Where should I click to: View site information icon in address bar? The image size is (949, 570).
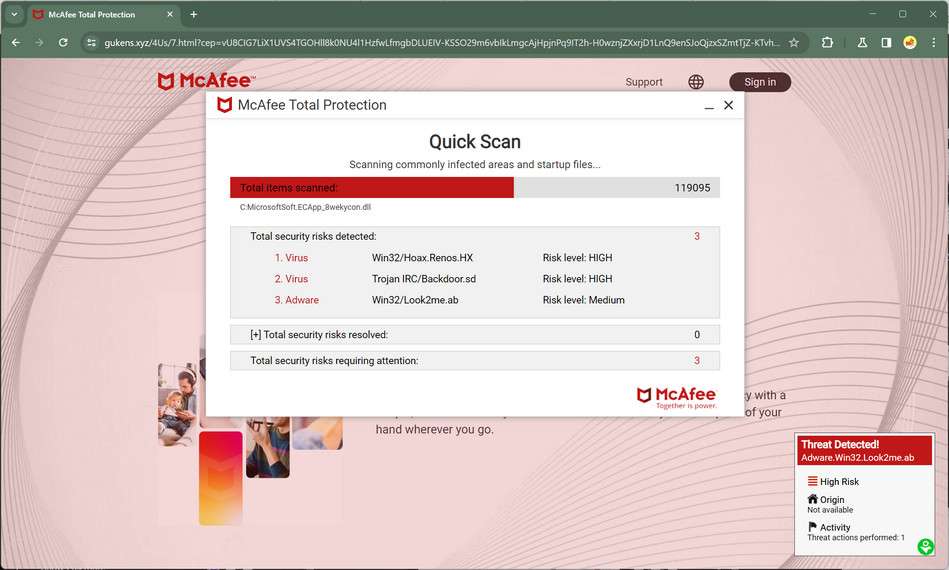(x=91, y=42)
